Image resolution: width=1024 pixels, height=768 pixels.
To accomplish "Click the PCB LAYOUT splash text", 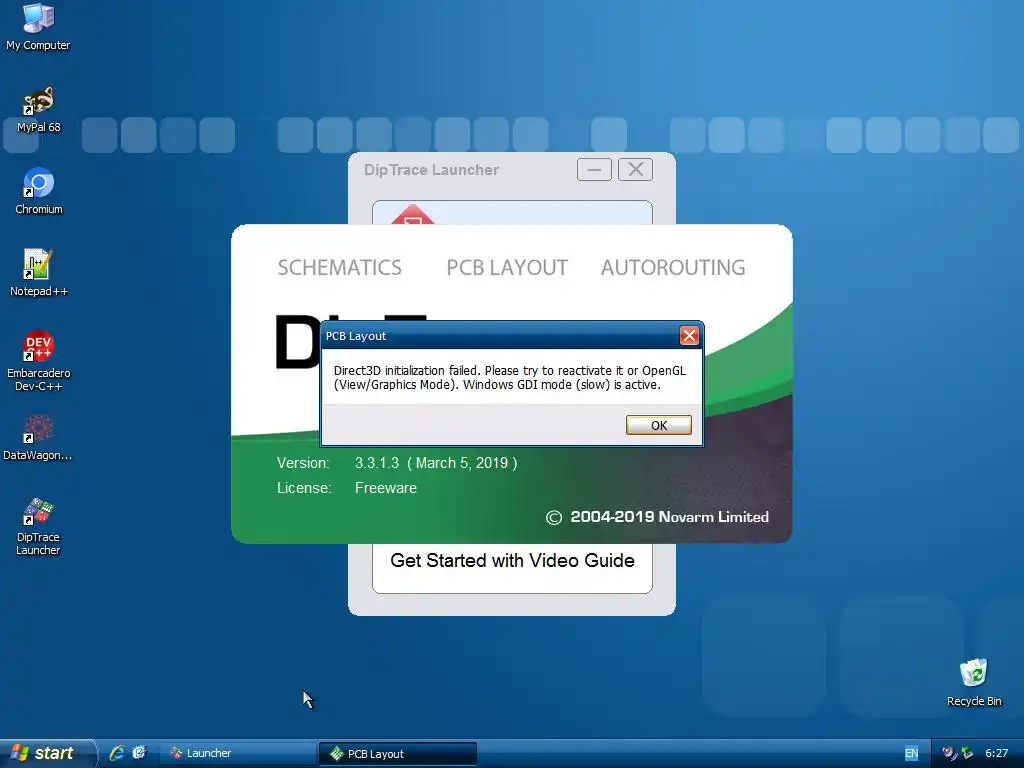I will [507, 268].
